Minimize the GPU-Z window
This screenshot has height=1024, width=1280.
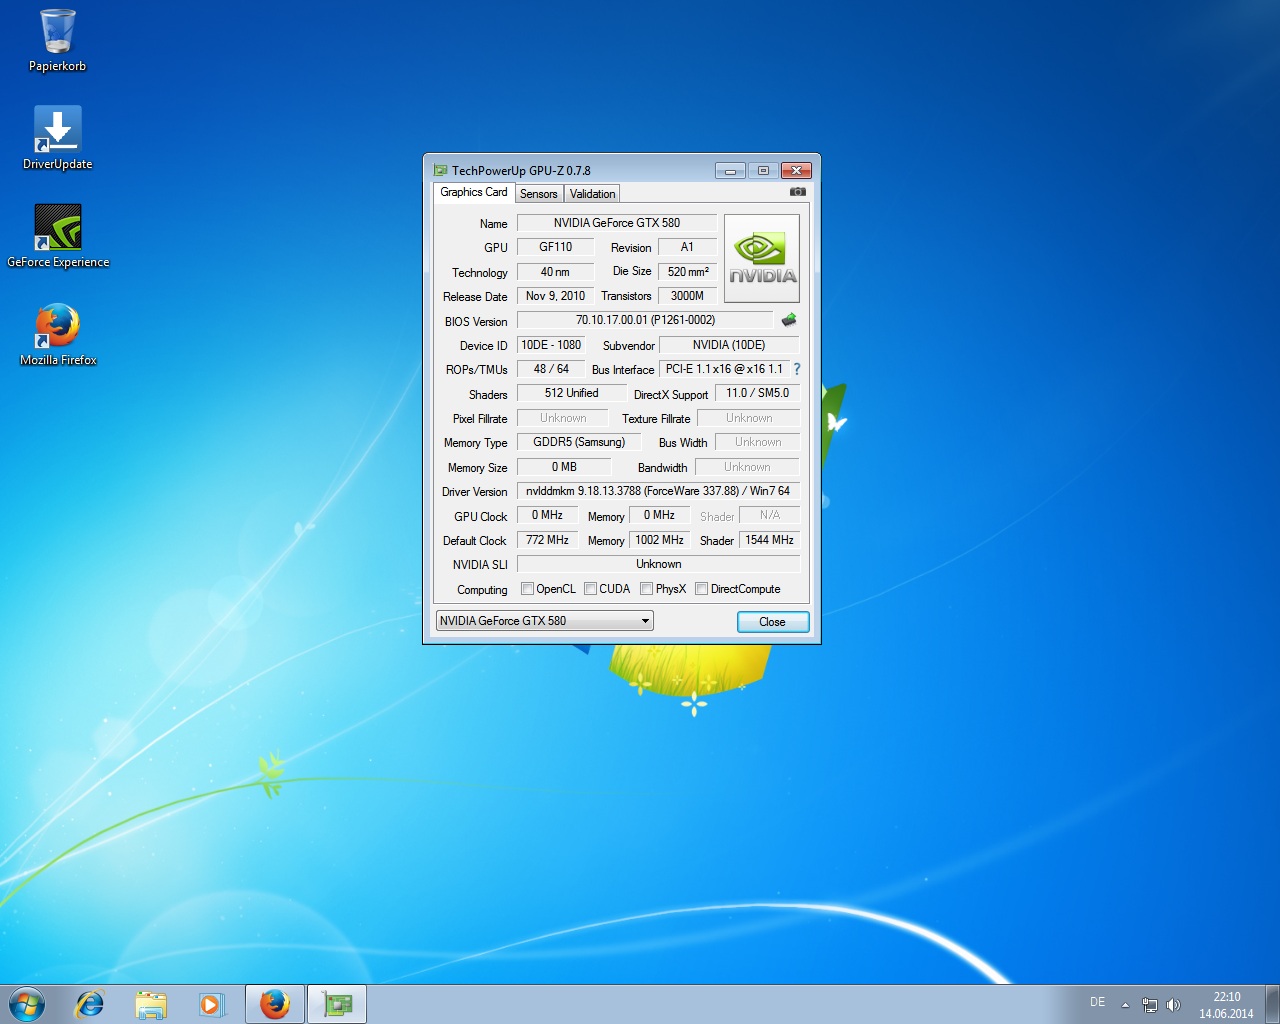click(730, 171)
